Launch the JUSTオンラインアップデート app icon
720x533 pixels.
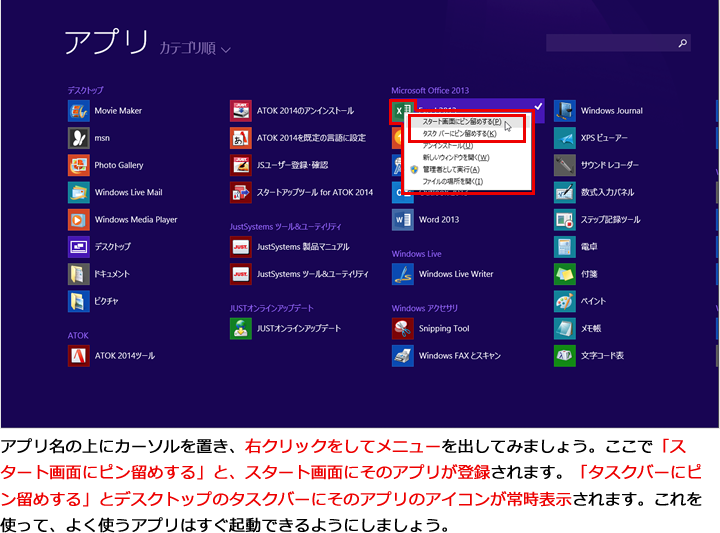(241, 328)
